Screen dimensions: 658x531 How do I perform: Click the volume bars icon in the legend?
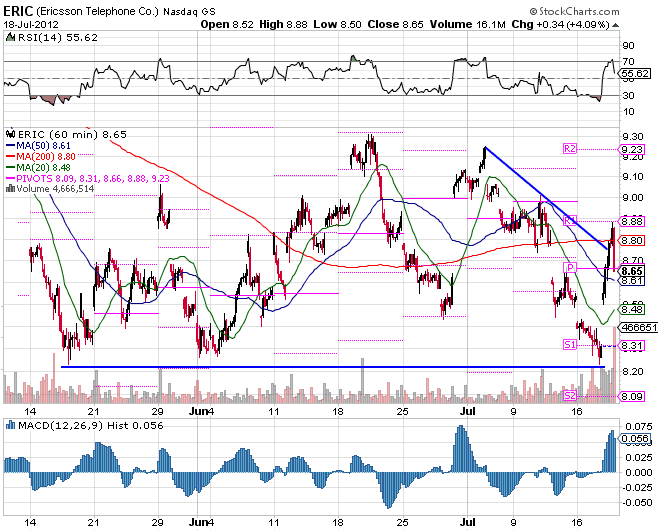10,189
